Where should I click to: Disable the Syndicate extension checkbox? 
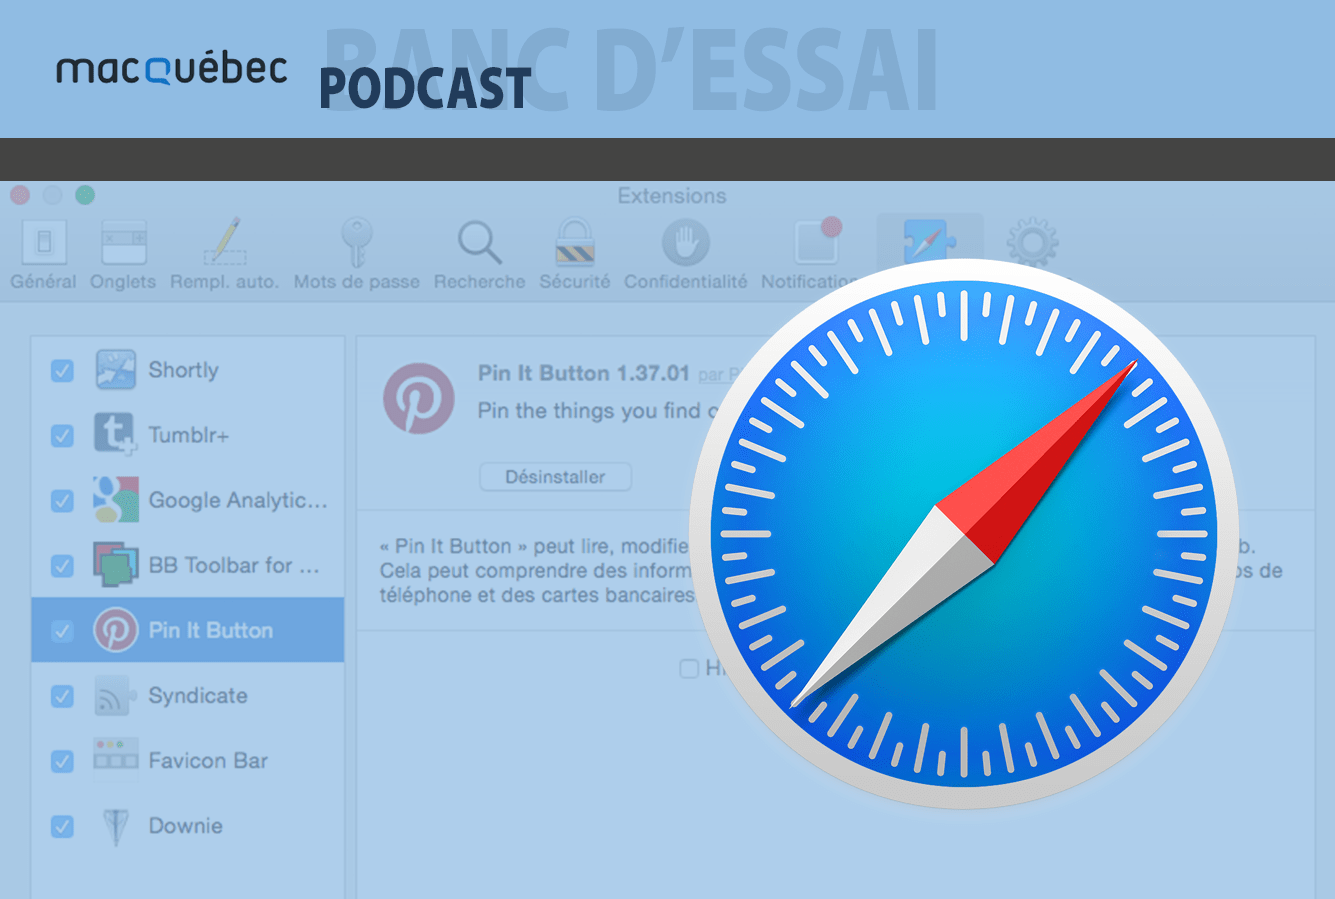click(62, 696)
